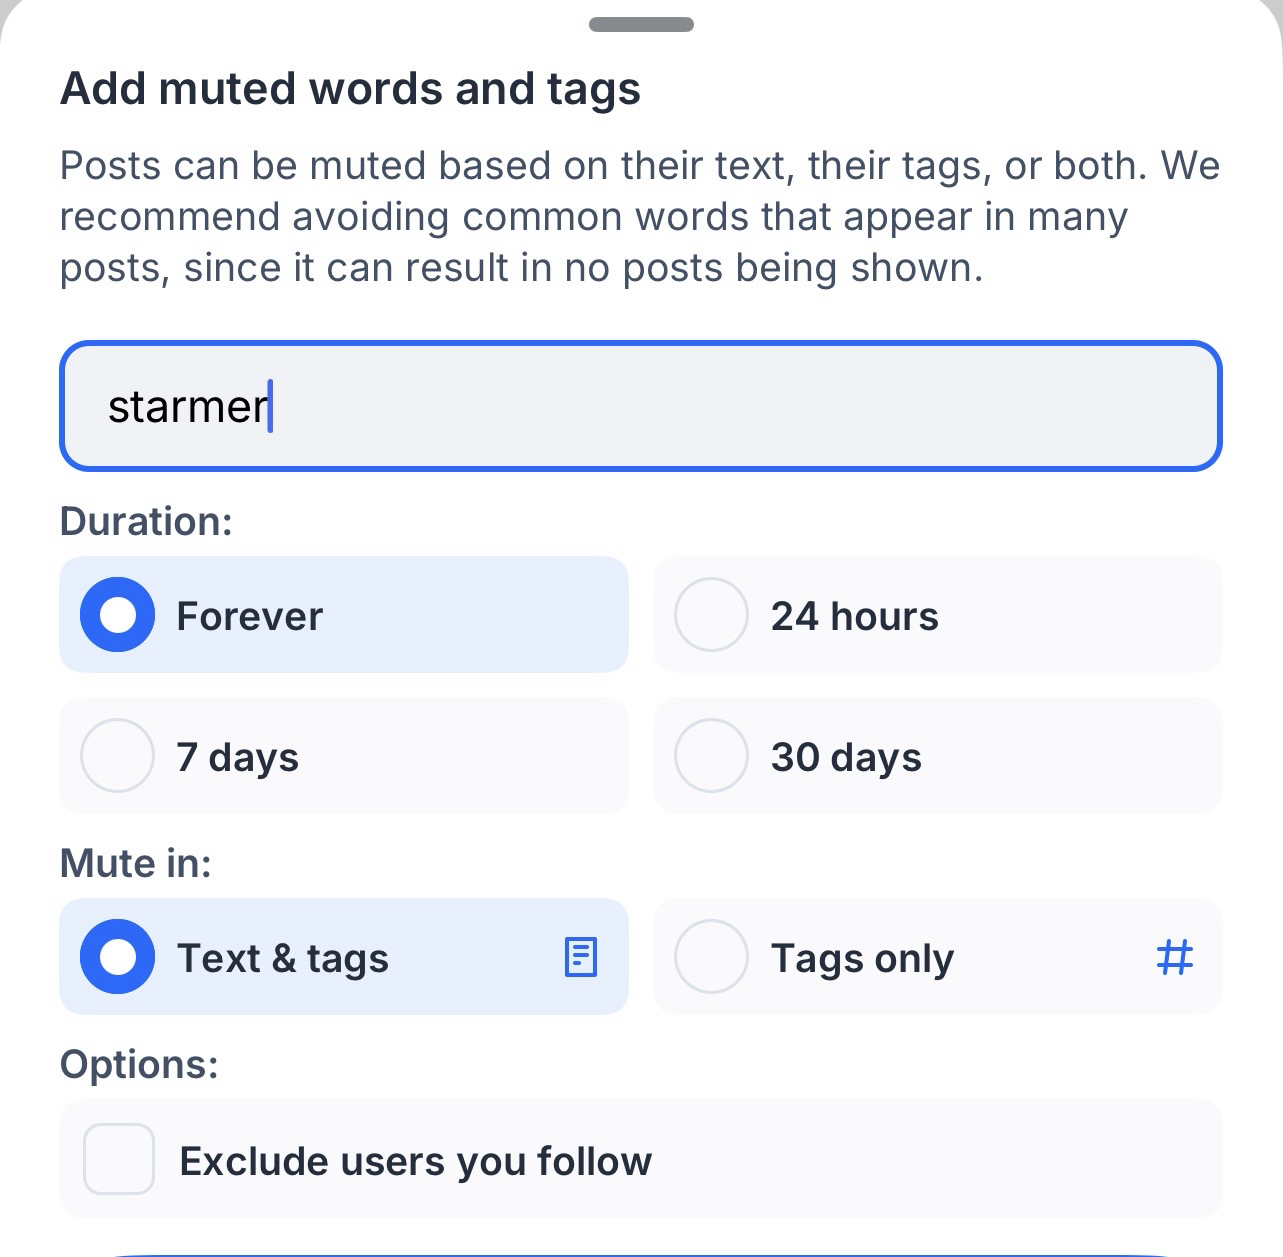Tap the "7 days" option label
Viewport: 1283px width, 1257px height.
tap(238, 757)
